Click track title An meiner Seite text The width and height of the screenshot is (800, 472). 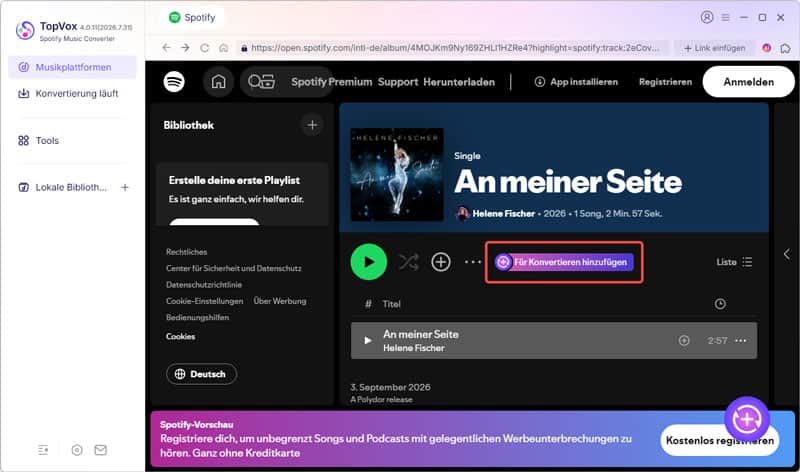click(420, 334)
